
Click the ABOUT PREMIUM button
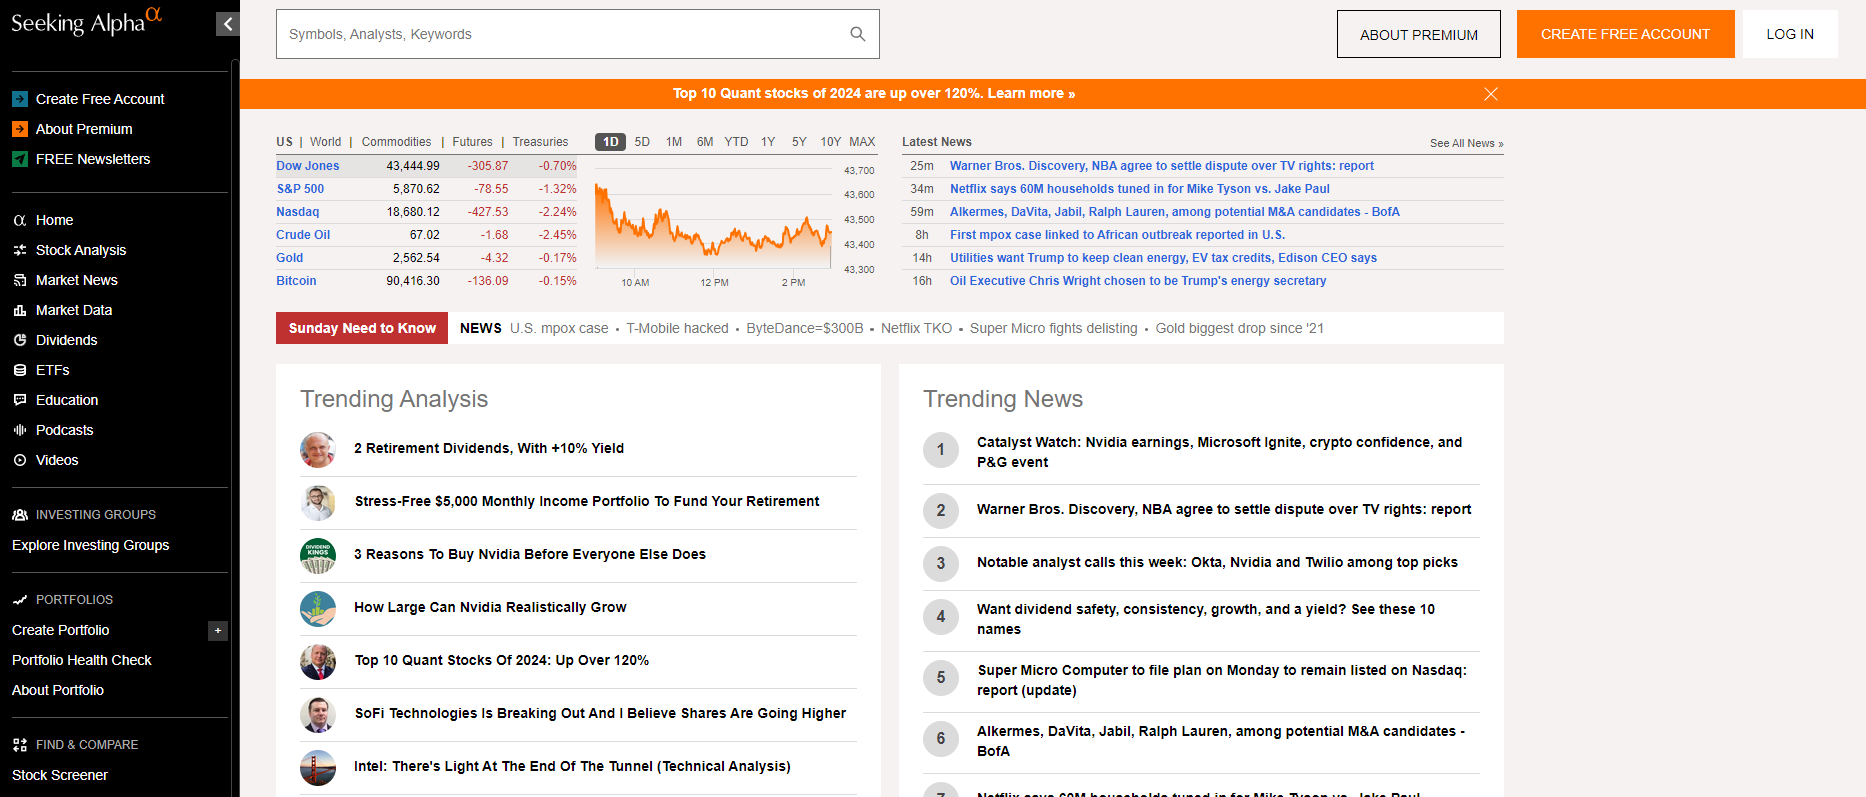pos(1419,34)
